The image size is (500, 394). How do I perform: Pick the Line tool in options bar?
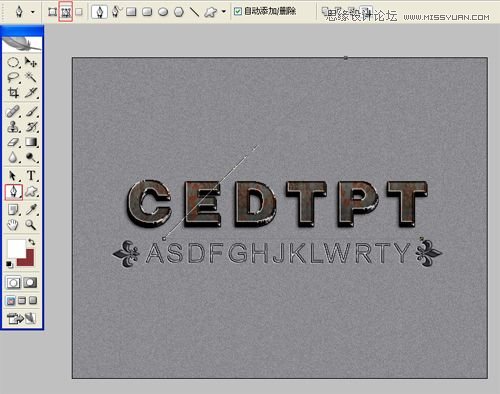(x=194, y=12)
